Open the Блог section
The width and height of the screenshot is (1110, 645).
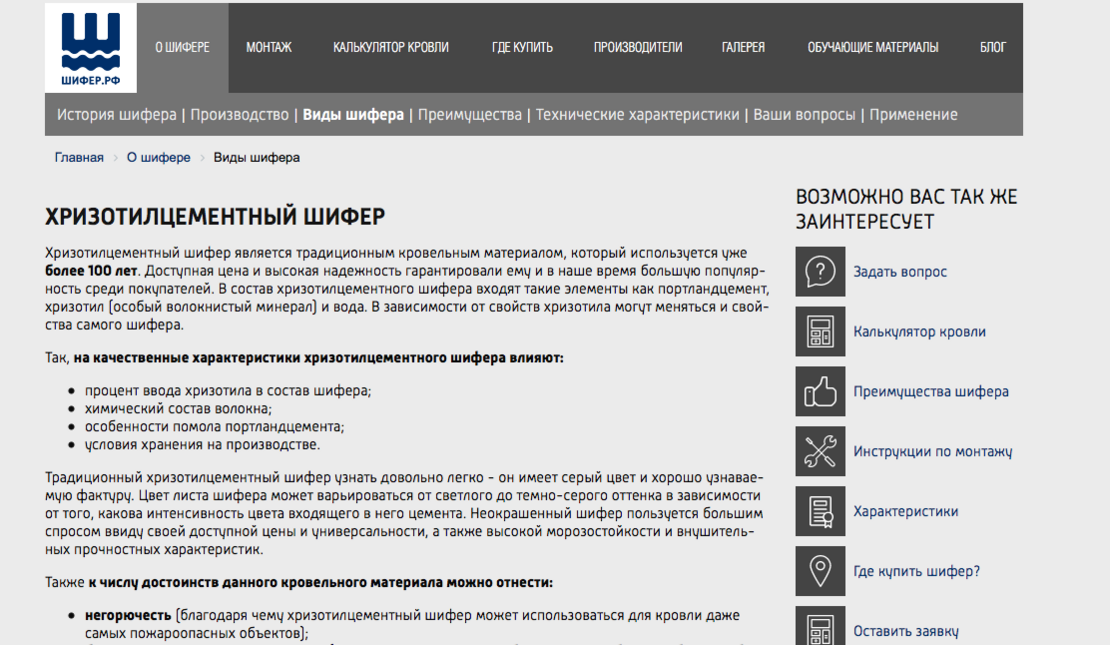pos(993,47)
